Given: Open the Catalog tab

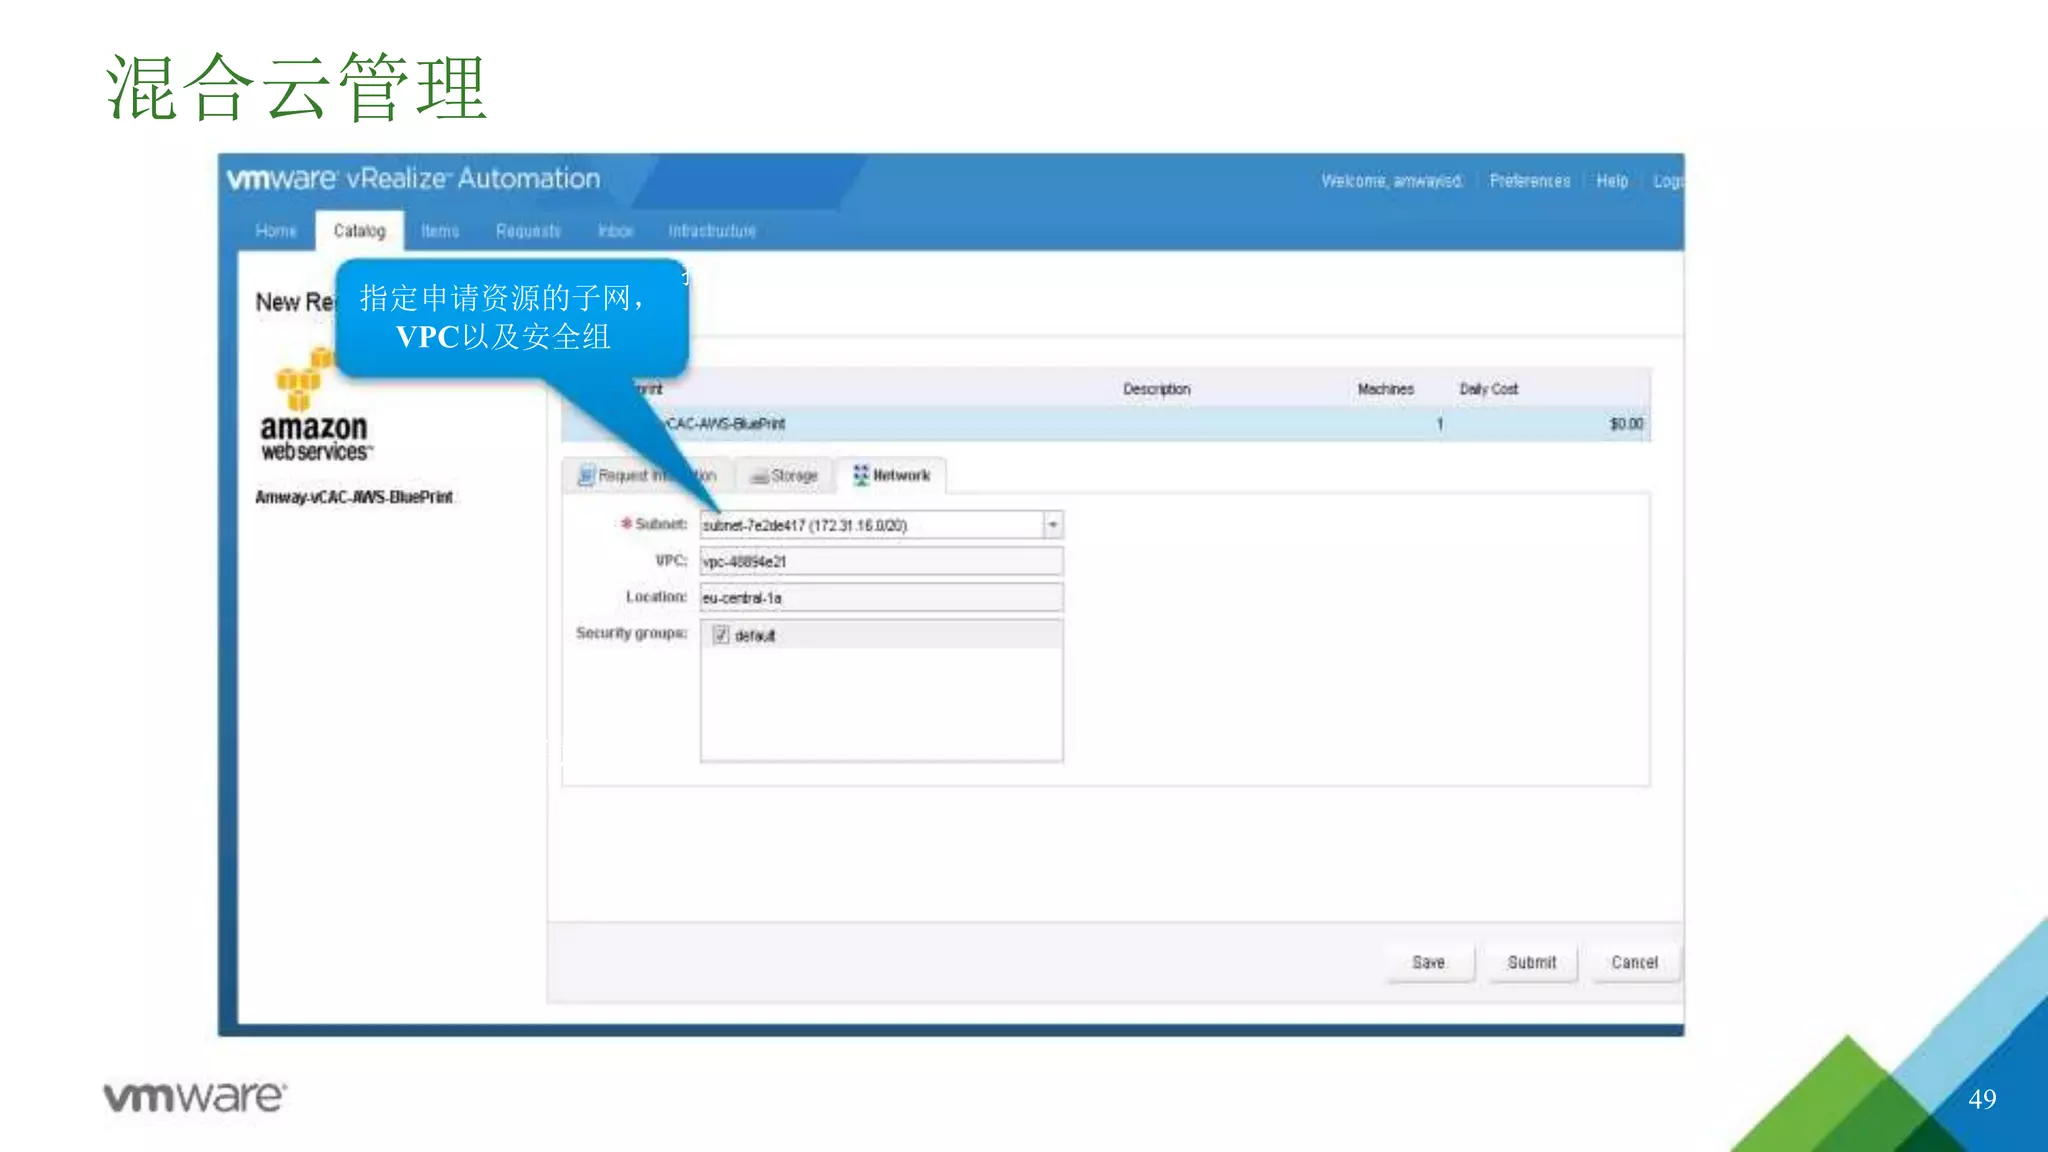Looking at the screenshot, I should tap(359, 231).
